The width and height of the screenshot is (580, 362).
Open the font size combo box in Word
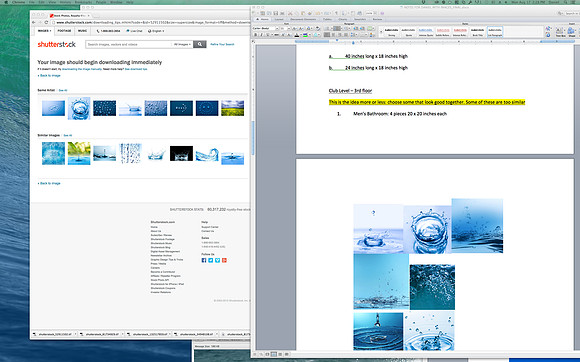coord(286,28)
